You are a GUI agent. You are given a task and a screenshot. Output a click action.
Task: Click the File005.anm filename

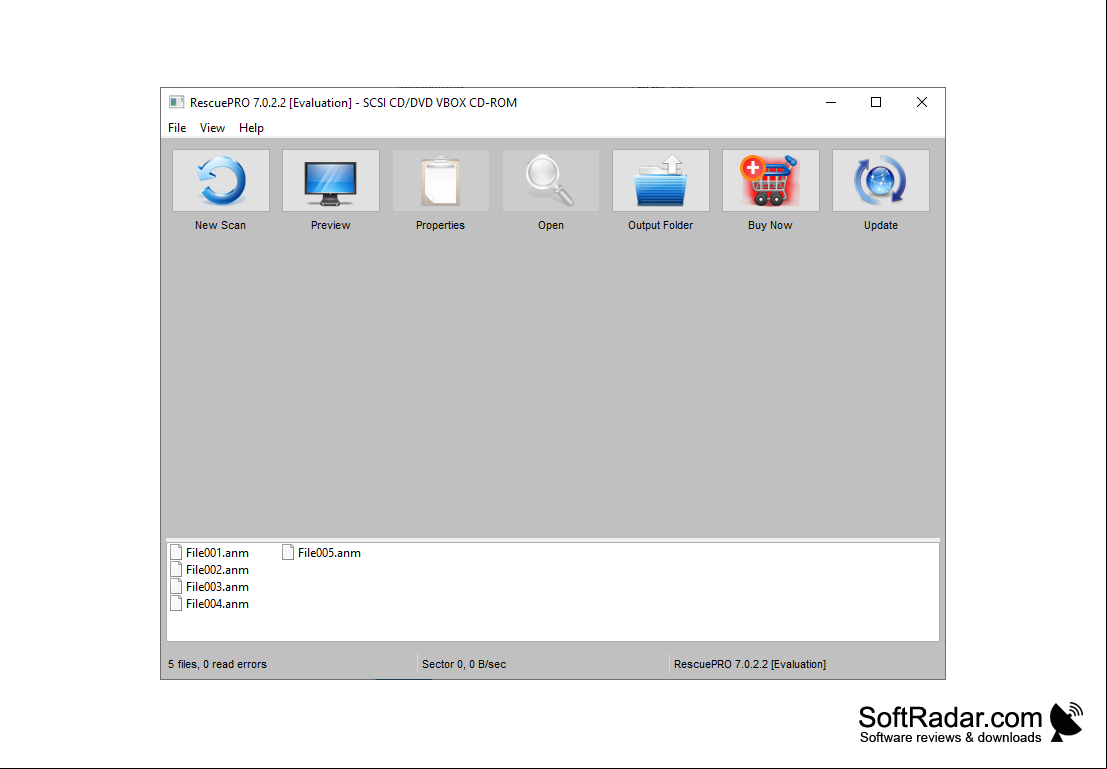click(x=329, y=553)
